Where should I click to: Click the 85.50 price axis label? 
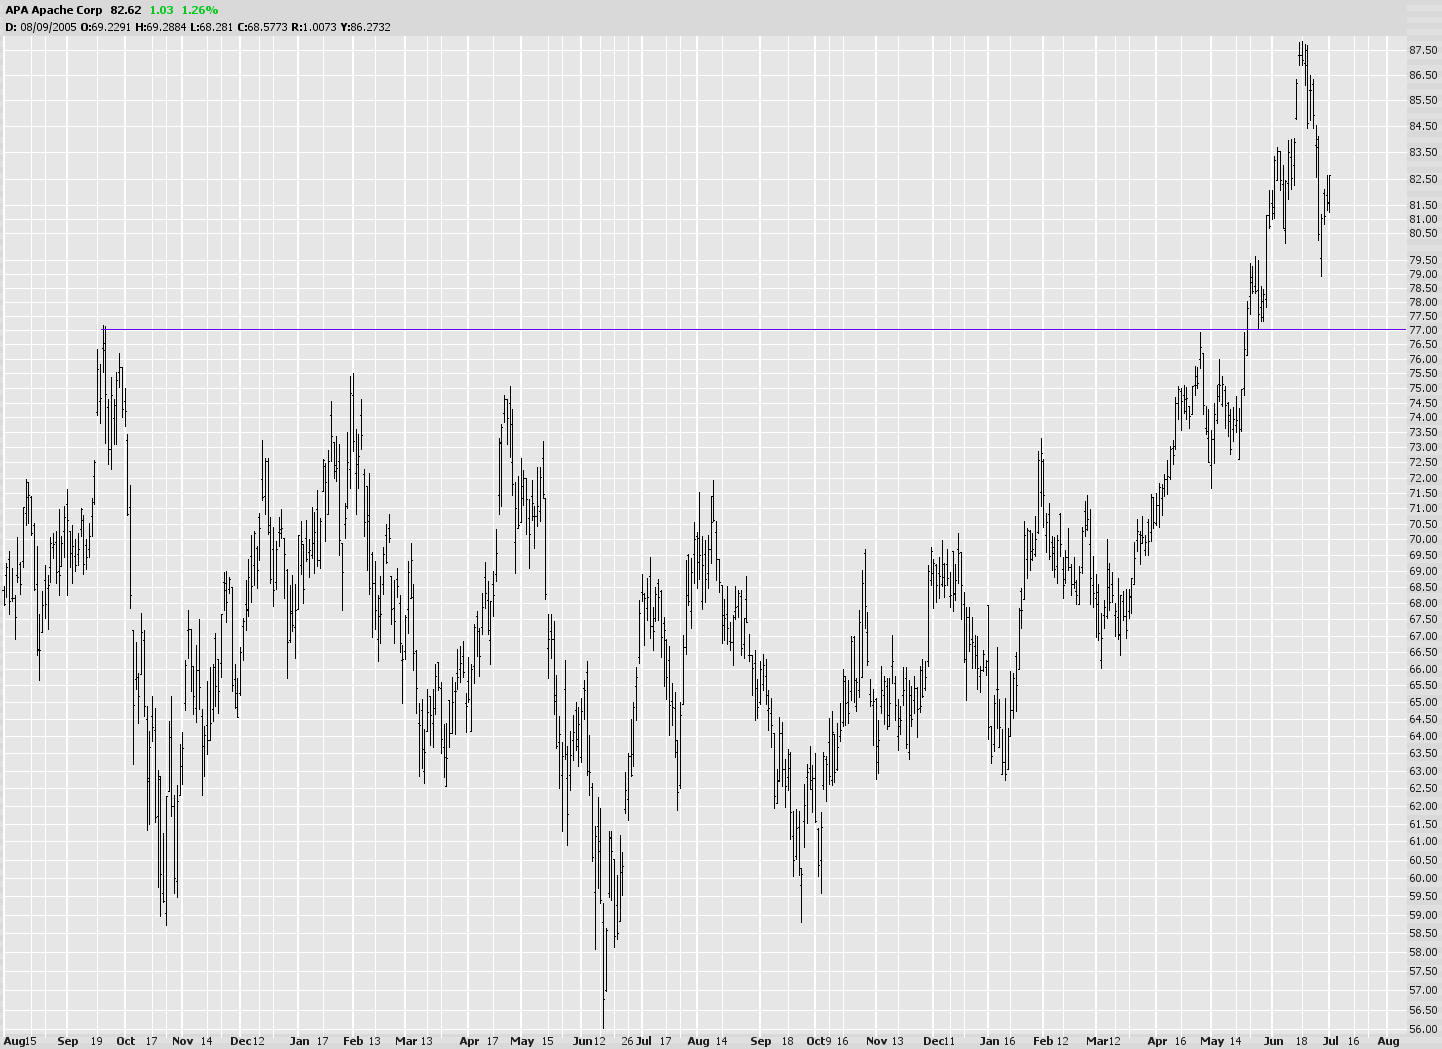1423,100
